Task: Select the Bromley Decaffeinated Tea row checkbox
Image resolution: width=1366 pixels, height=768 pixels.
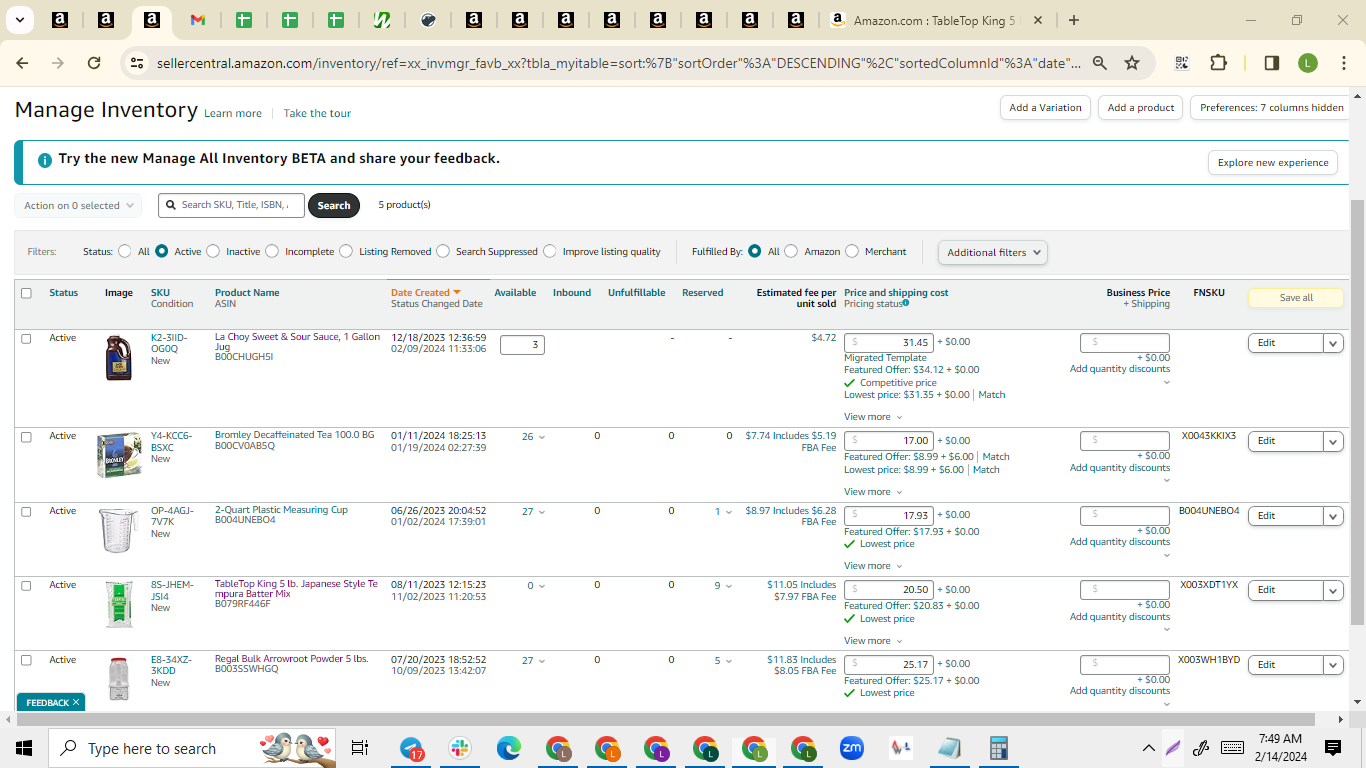Action: coord(26,437)
